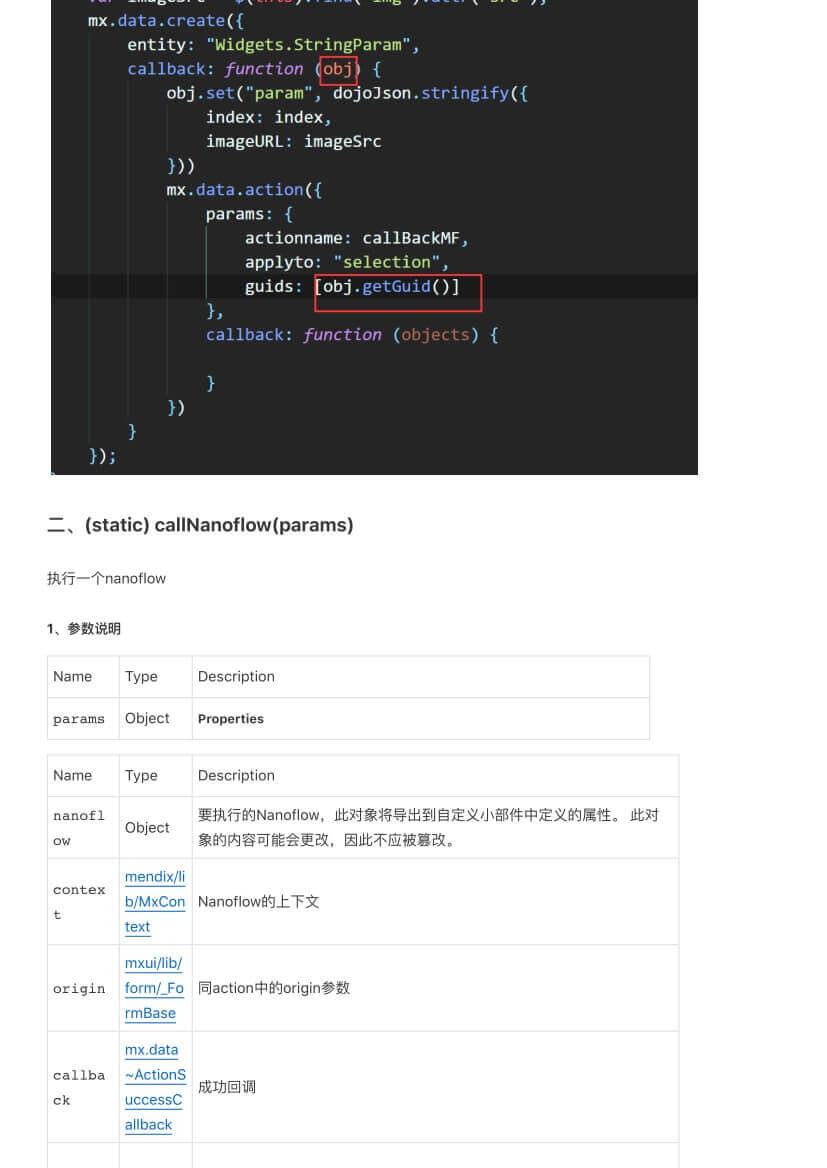
Task: Click the bold Properties cell
Action: point(230,719)
